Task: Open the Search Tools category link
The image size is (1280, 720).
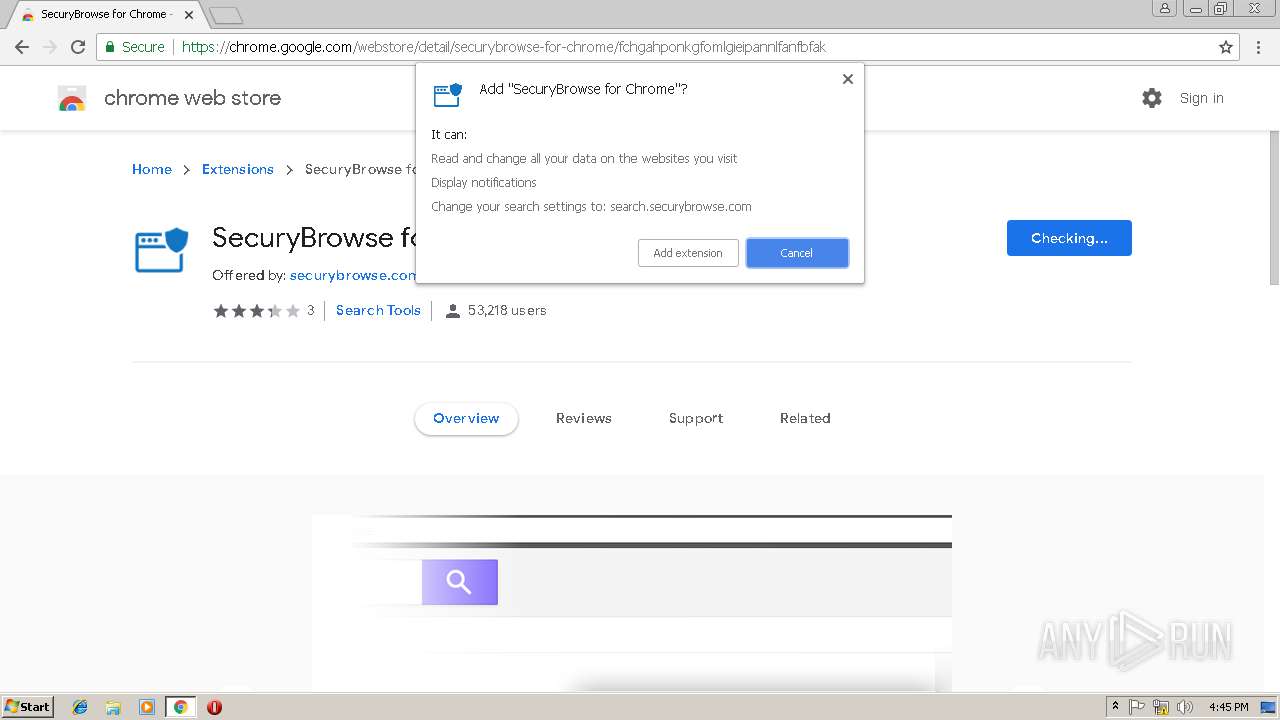Action: 378,310
